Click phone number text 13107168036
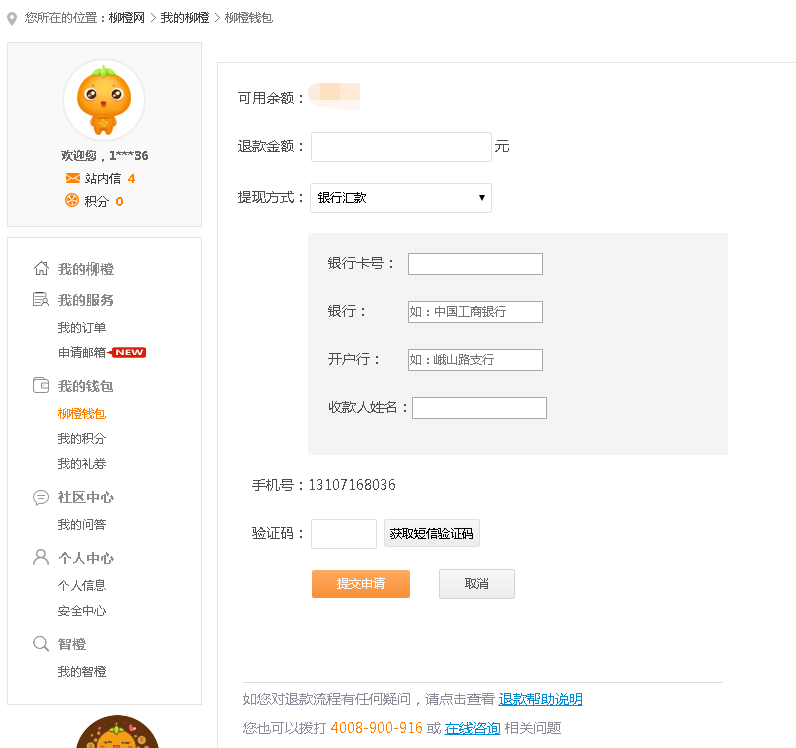 click(x=352, y=485)
